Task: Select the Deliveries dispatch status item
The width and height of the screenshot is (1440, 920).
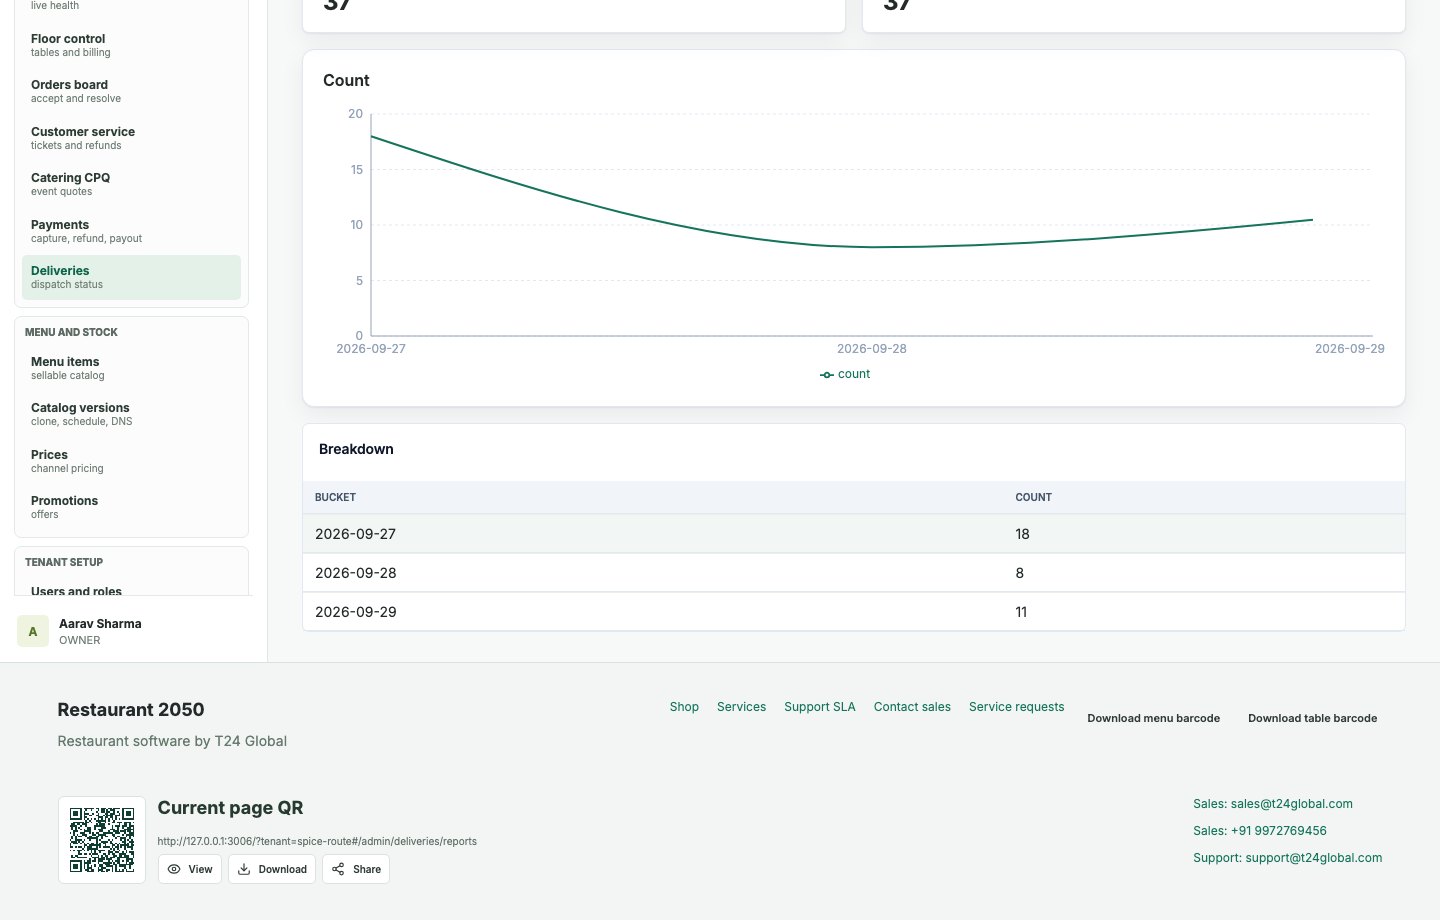Action: coord(131,277)
